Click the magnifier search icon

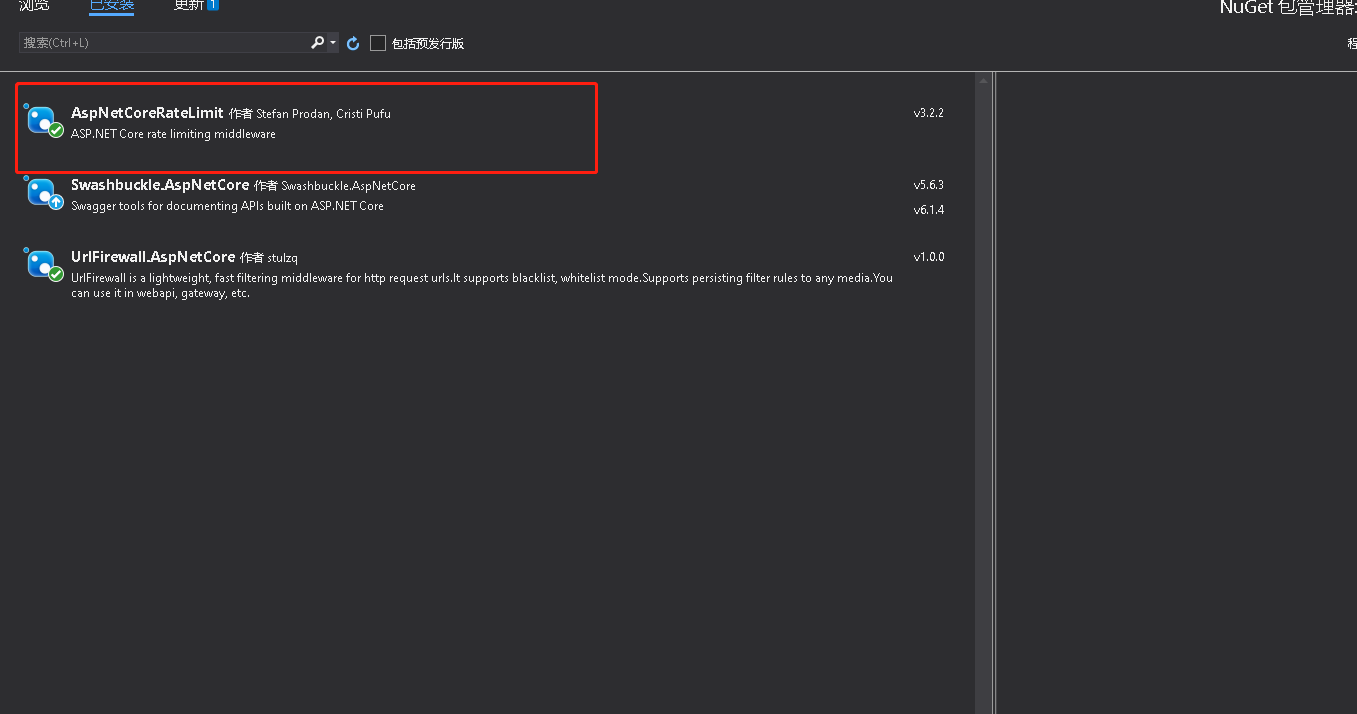(317, 43)
